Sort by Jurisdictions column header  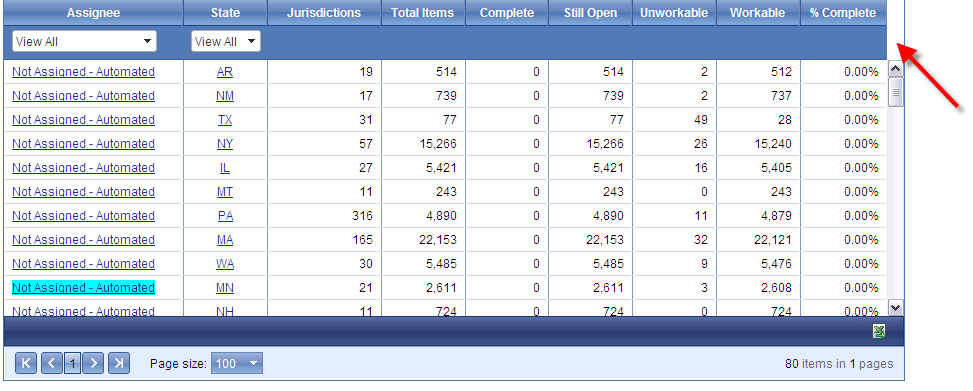coord(324,12)
